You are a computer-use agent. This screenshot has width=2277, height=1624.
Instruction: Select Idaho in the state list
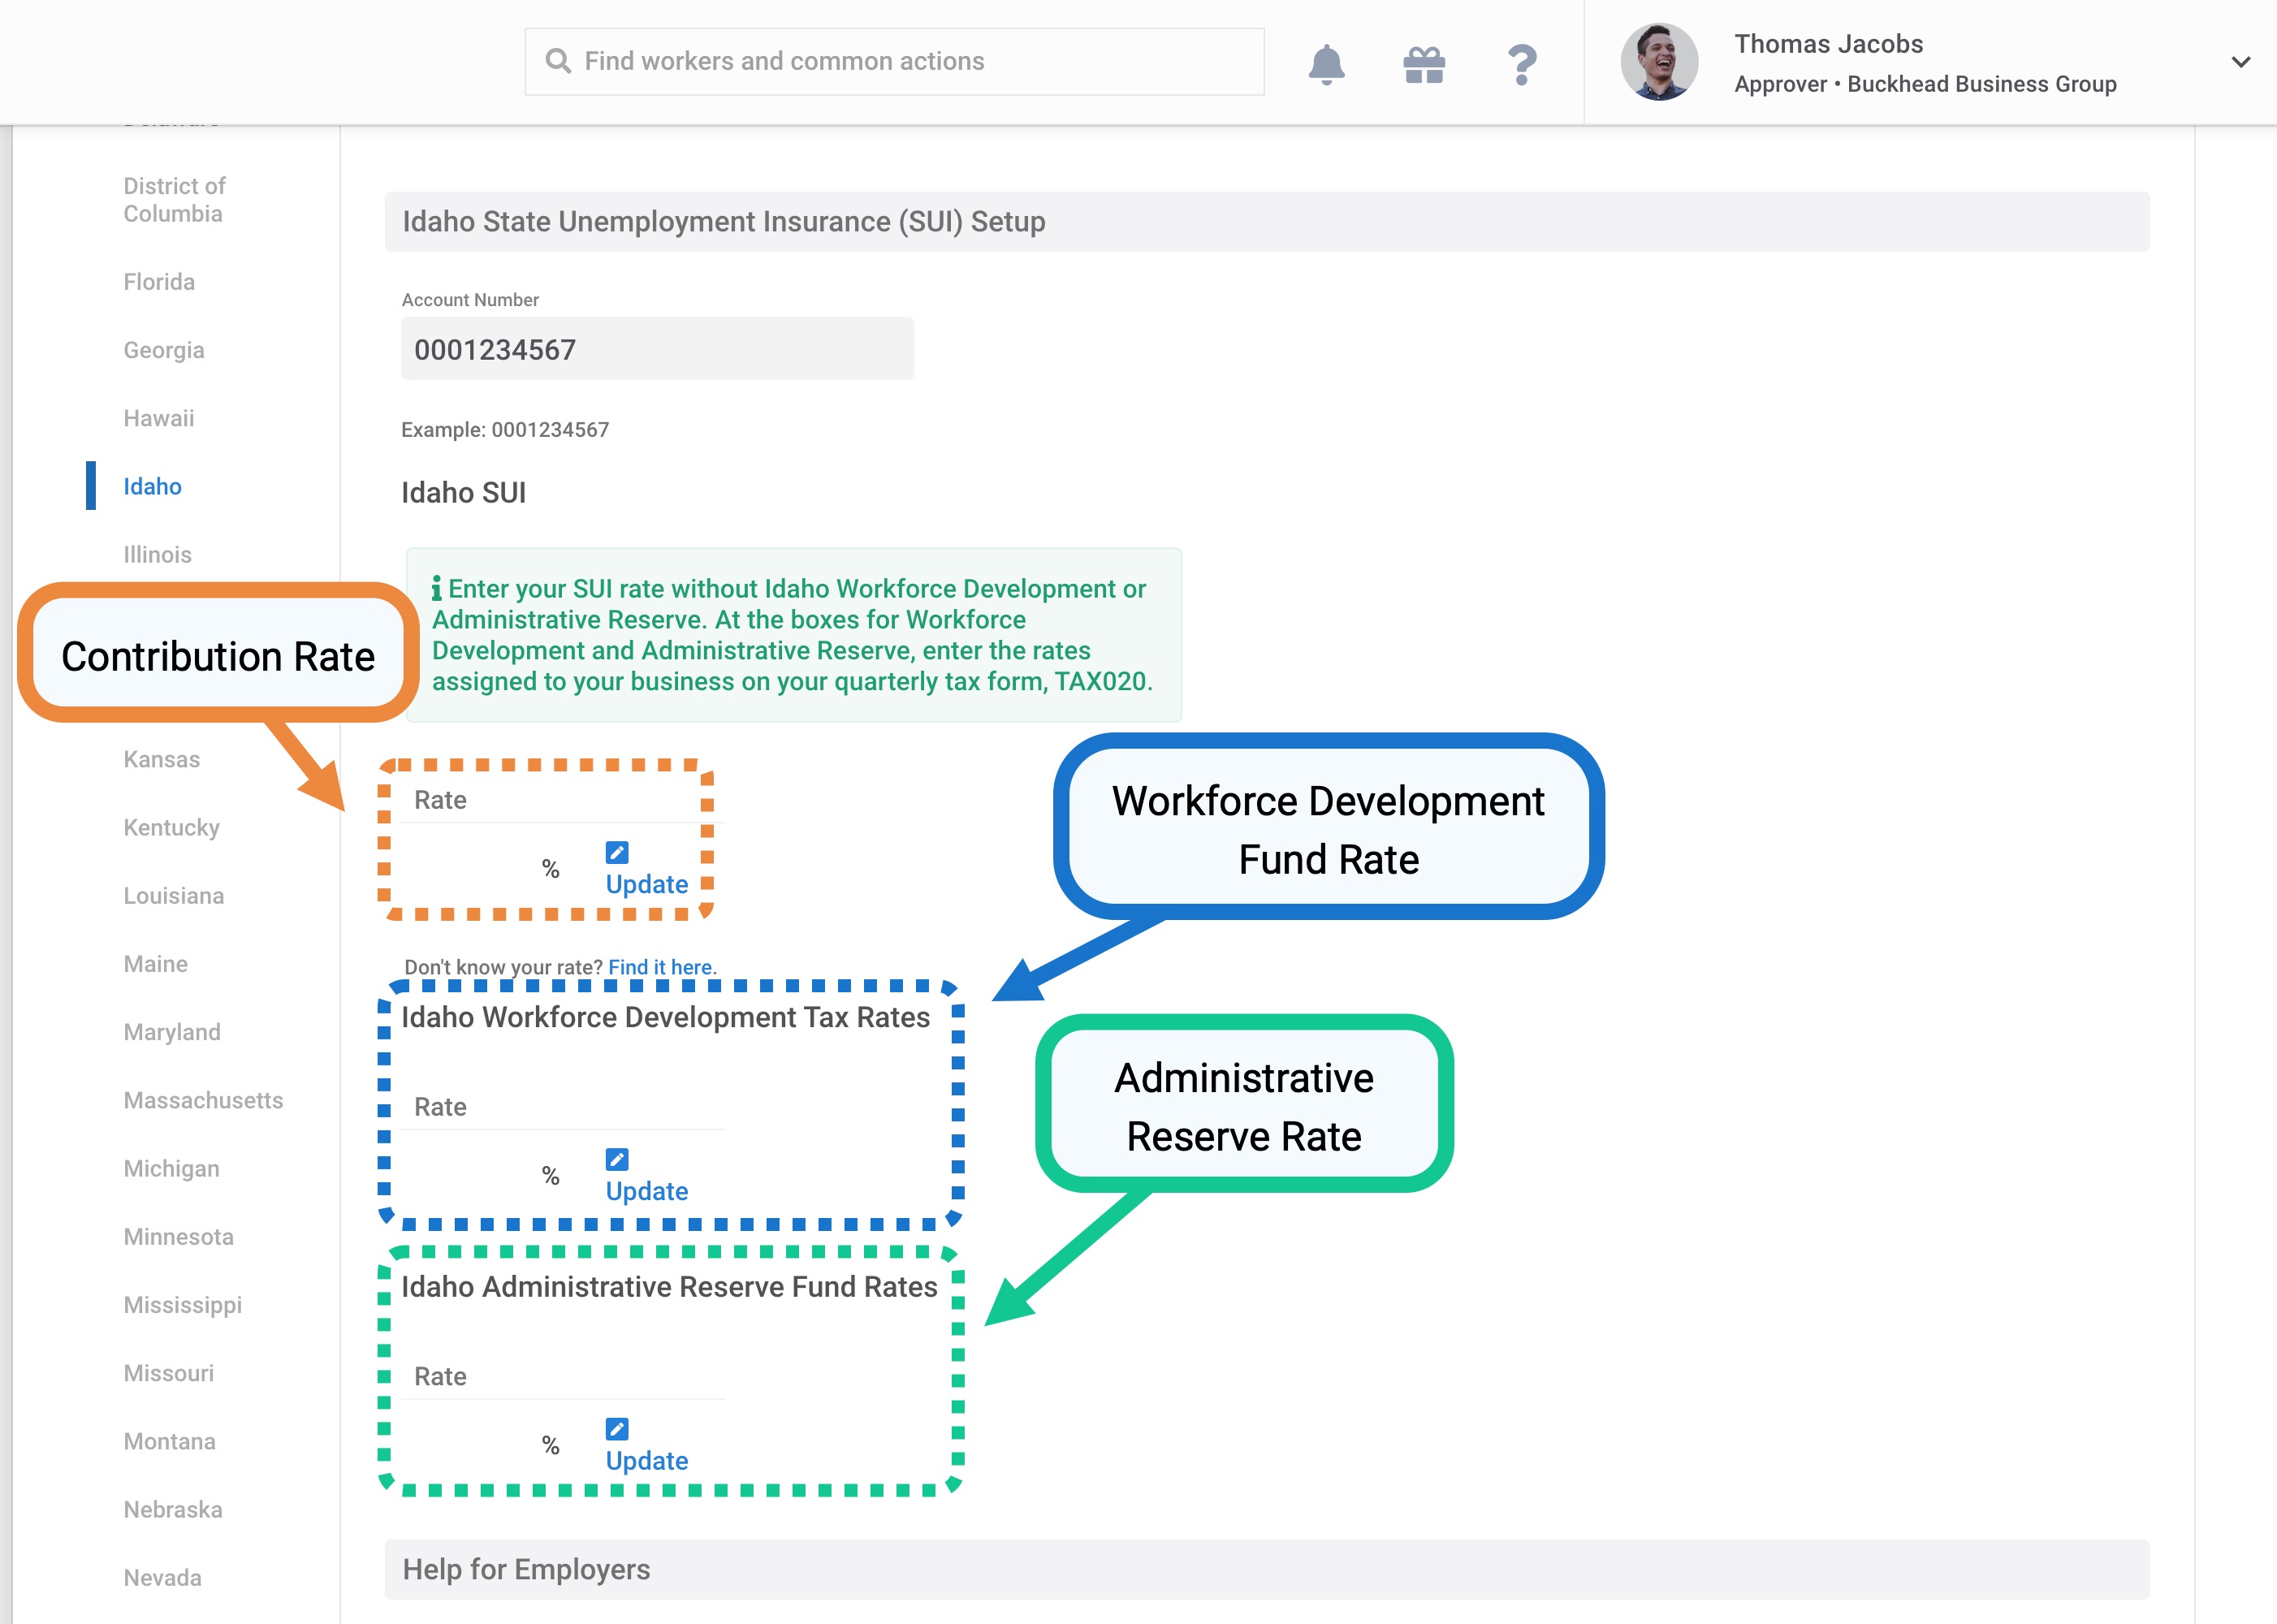point(152,486)
